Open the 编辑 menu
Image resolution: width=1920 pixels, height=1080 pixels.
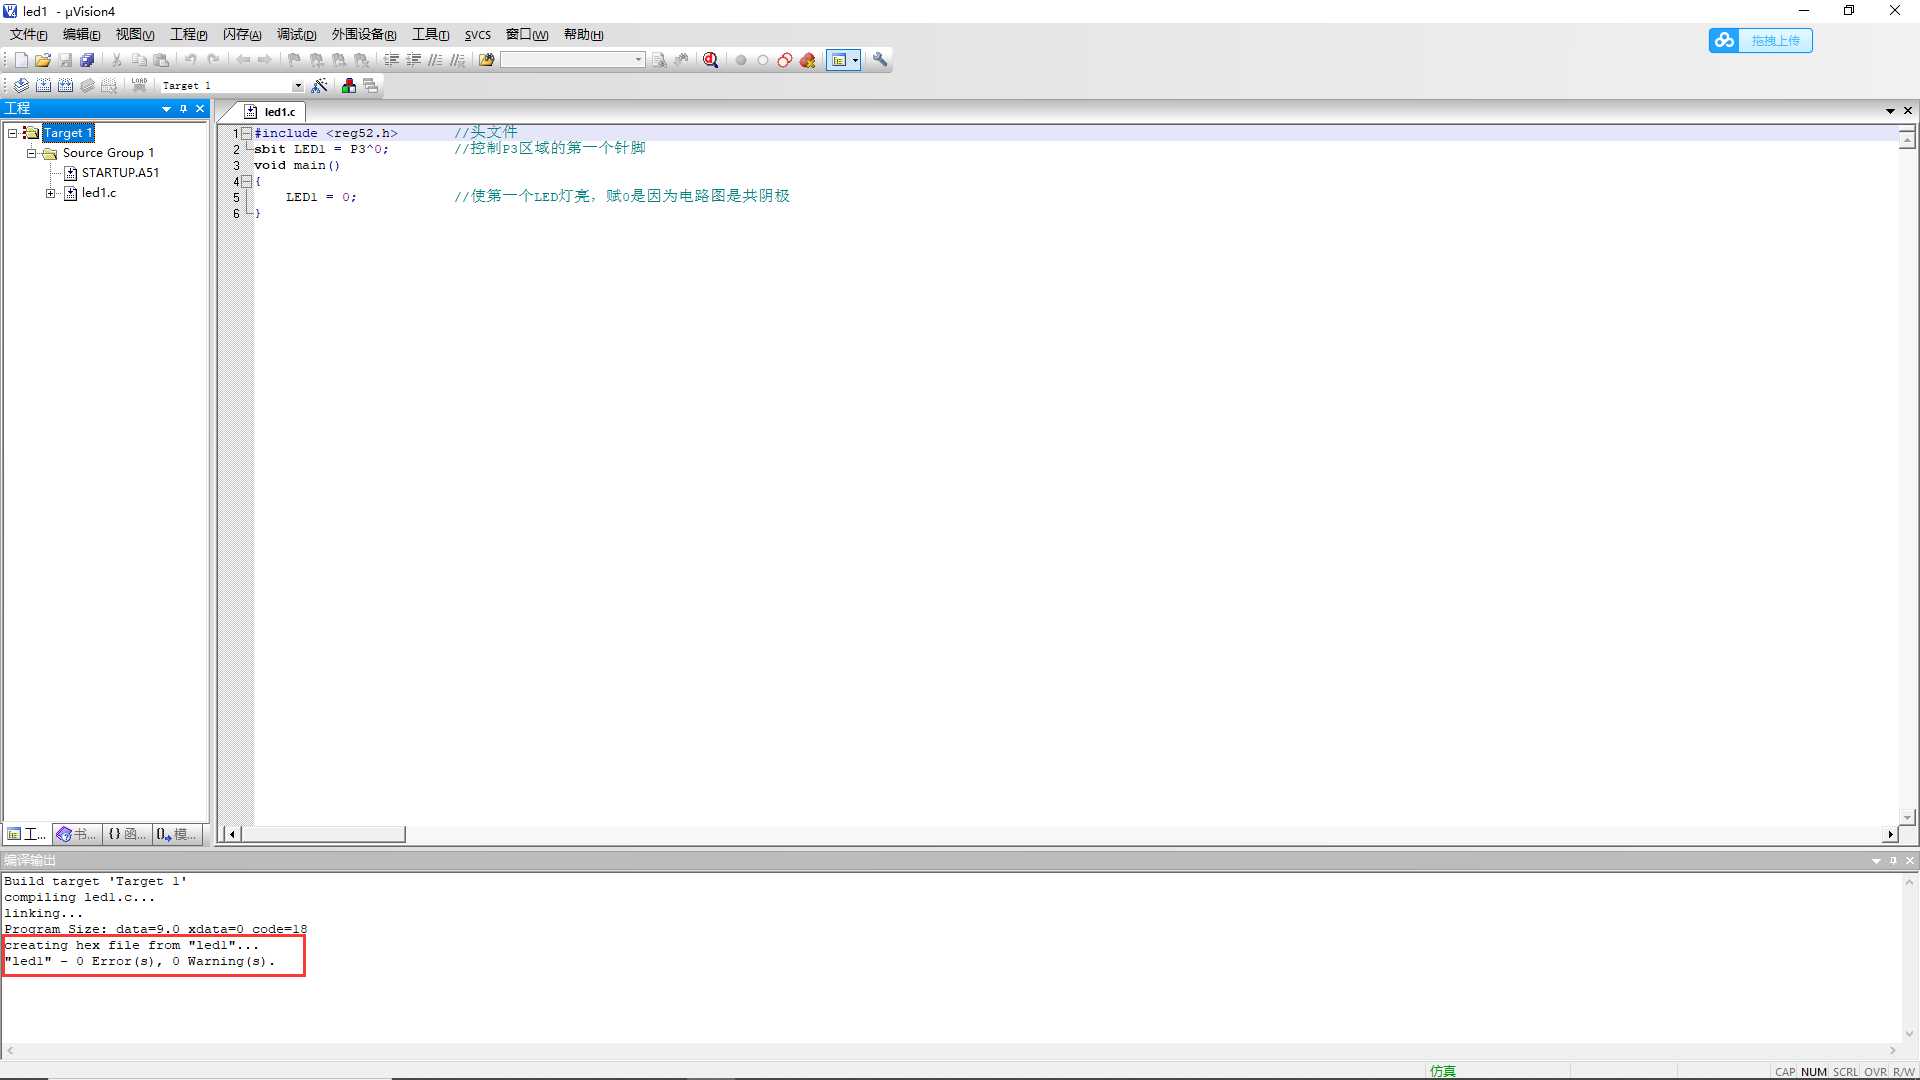(81, 34)
